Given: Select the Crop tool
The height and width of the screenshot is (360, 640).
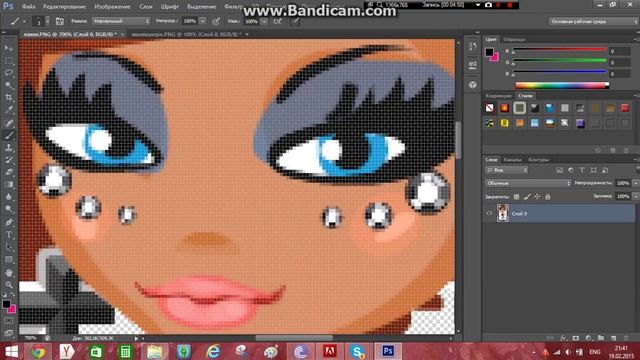Looking at the screenshot, I should coord(9,98).
